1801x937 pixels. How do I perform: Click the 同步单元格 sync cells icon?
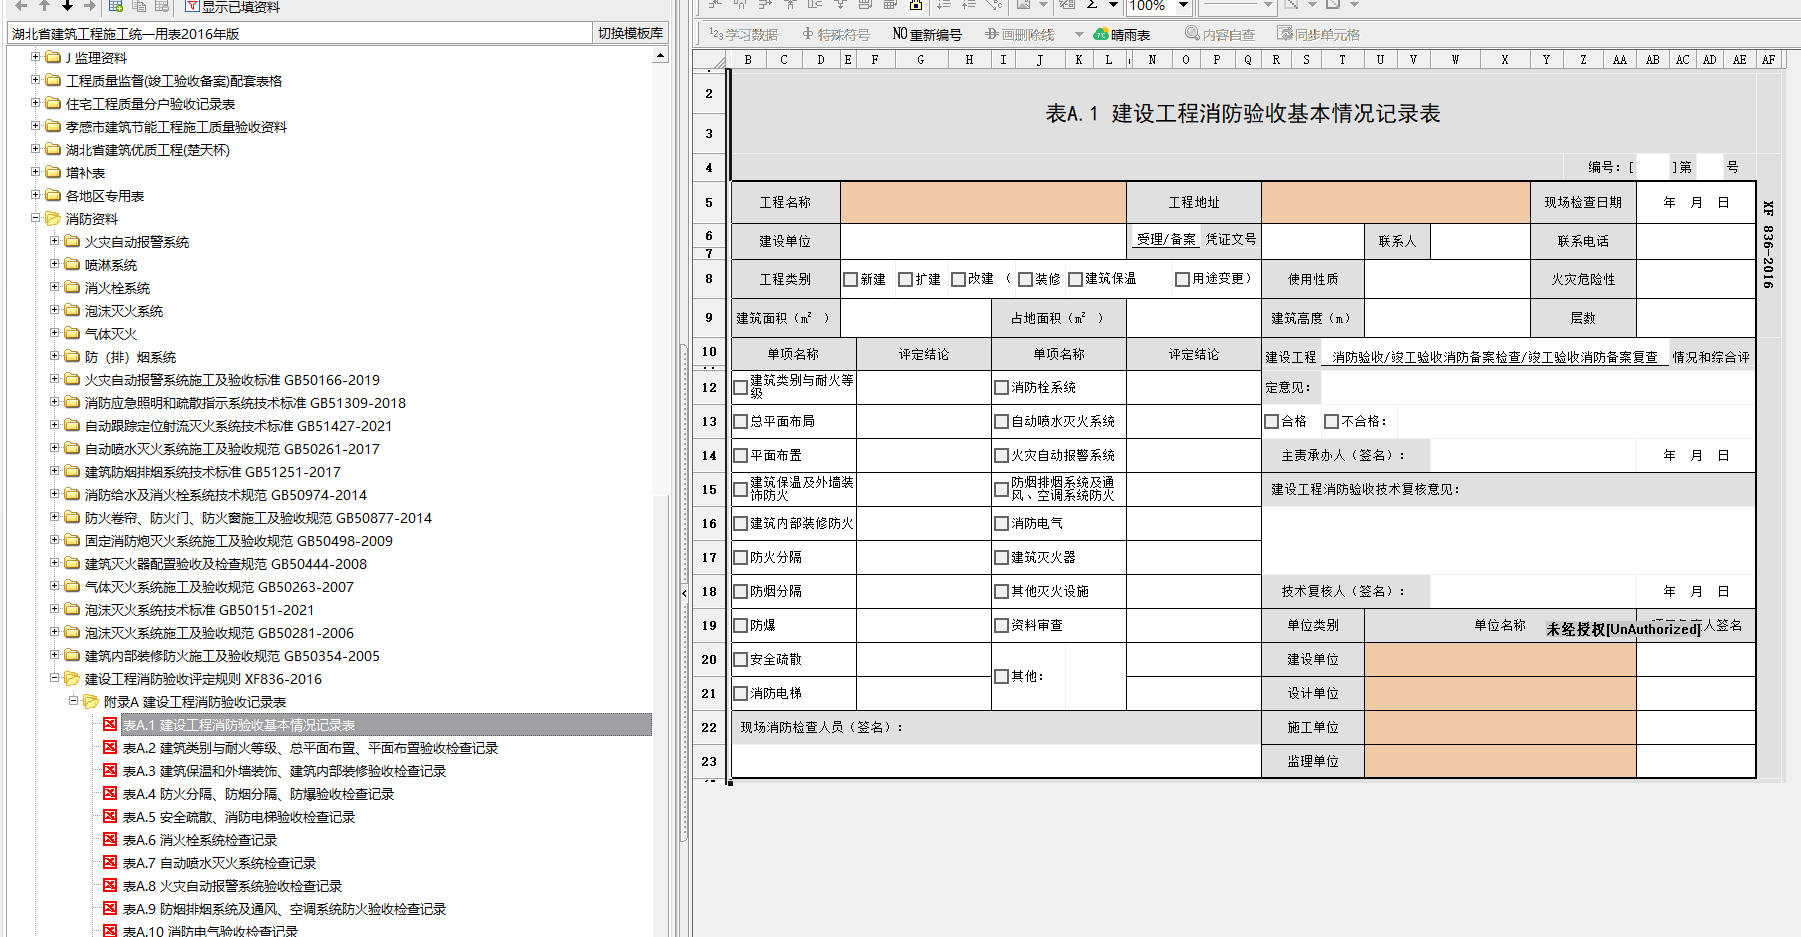(x=1285, y=33)
